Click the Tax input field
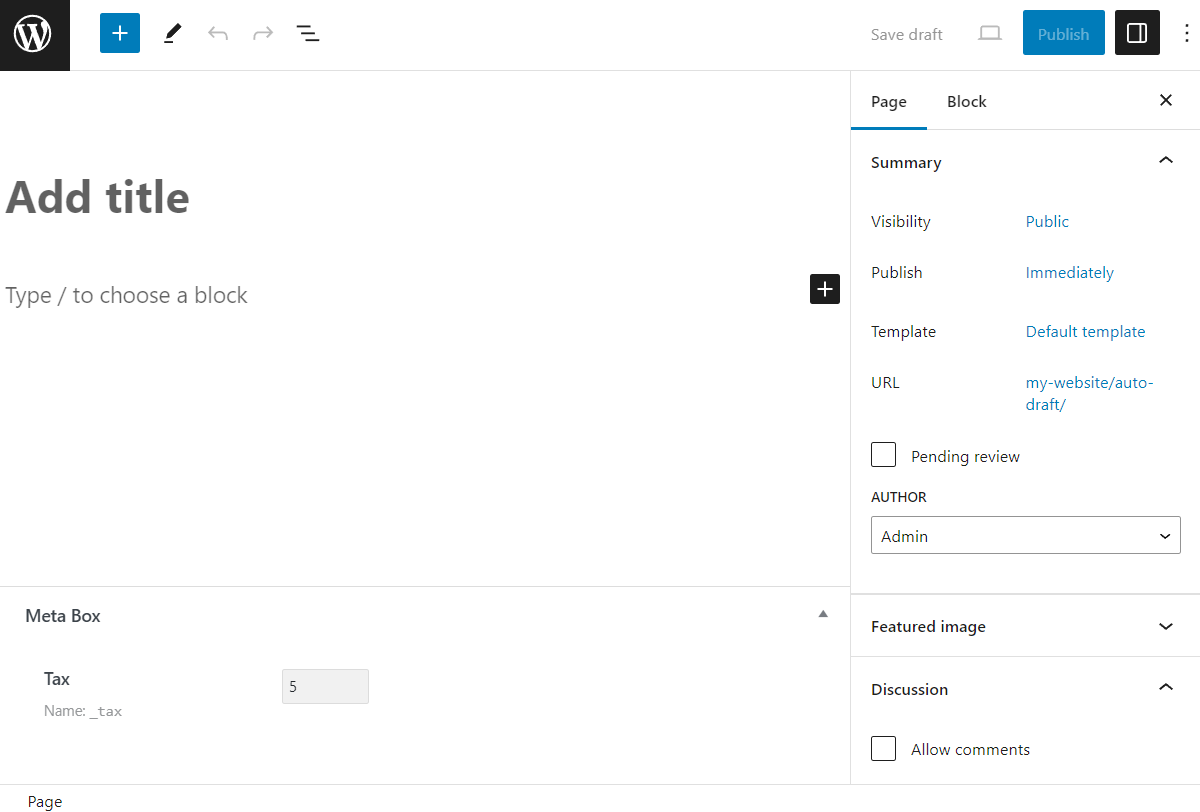This screenshot has width=1200, height=812. (x=325, y=686)
